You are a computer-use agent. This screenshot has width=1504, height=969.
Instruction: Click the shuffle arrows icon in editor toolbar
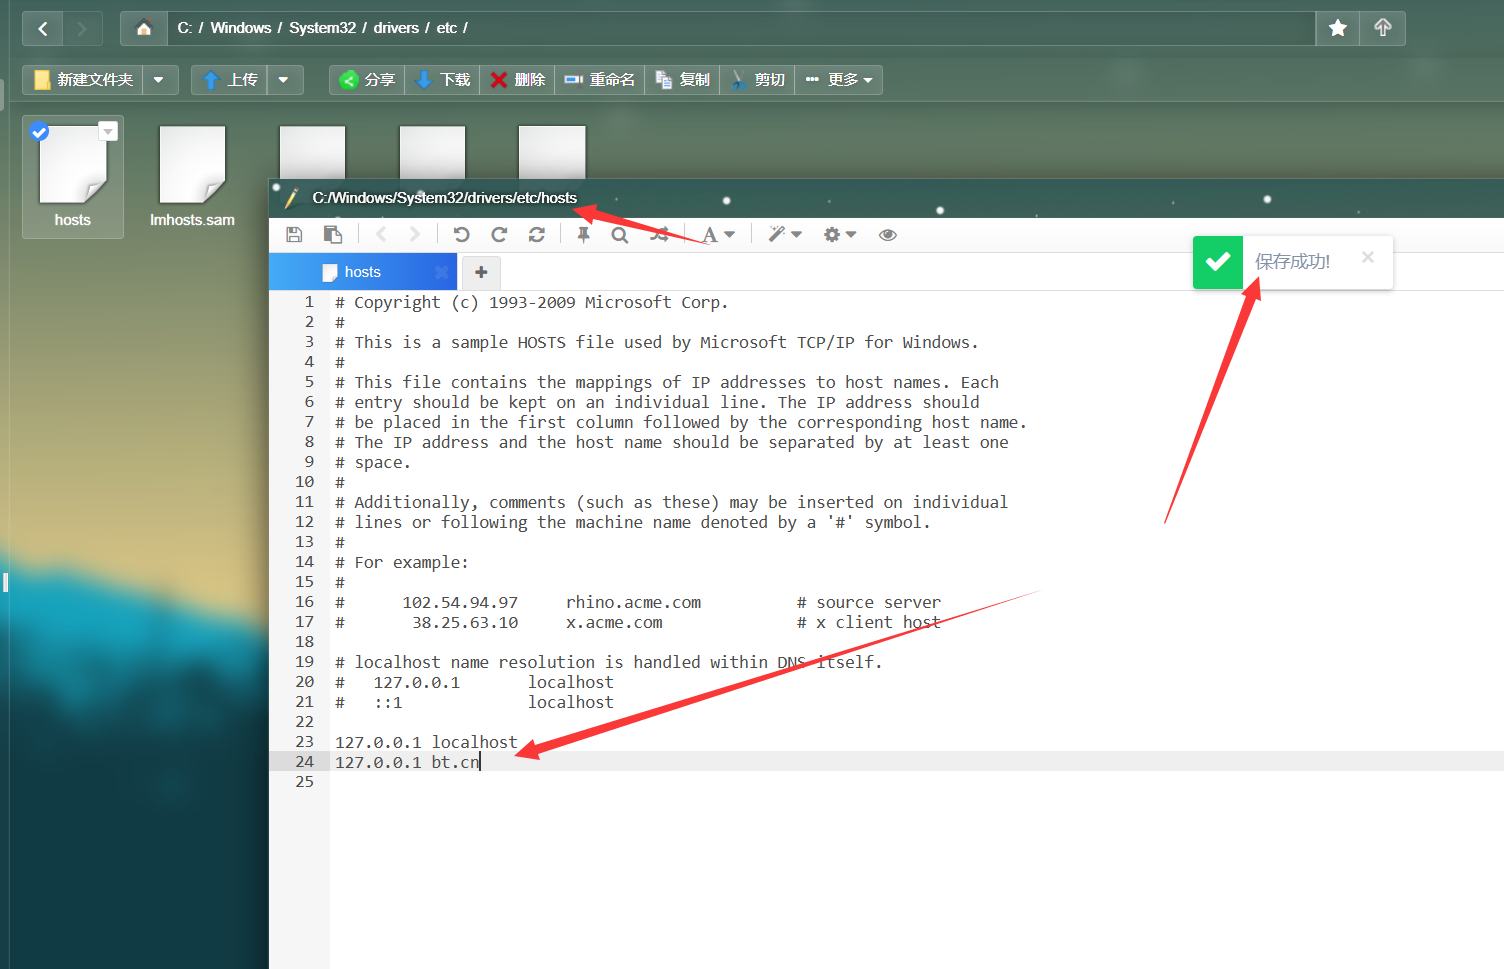click(x=659, y=234)
